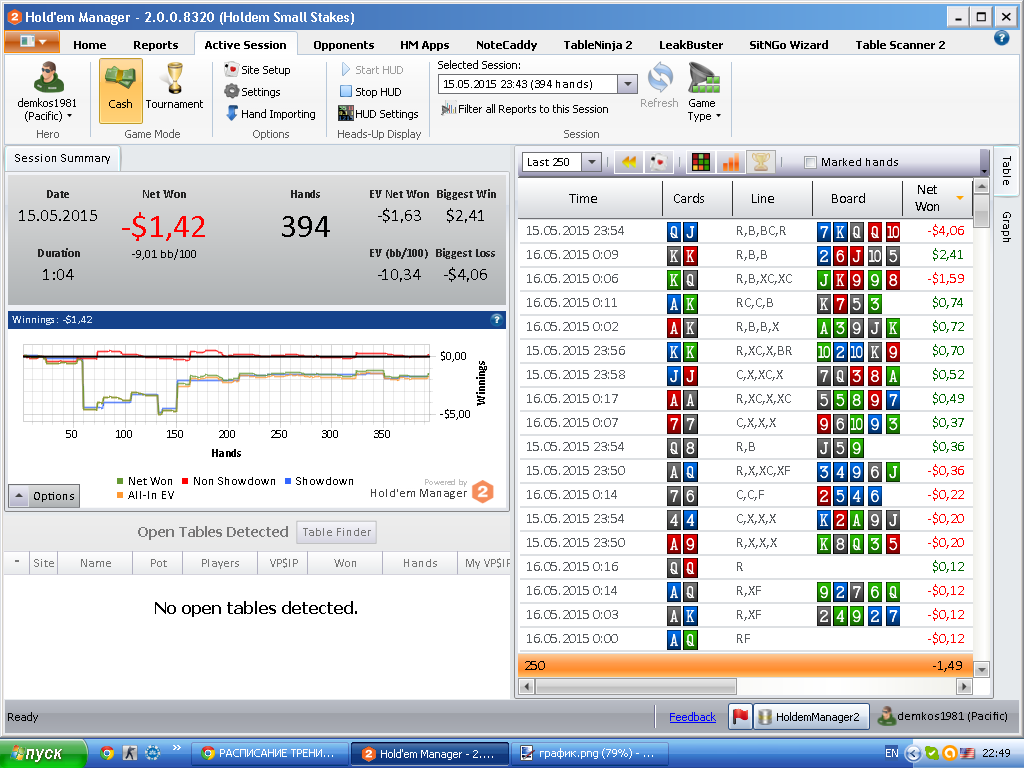Expand the graph Options panel
Screen dimensions: 1024x768
coord(44,496)
